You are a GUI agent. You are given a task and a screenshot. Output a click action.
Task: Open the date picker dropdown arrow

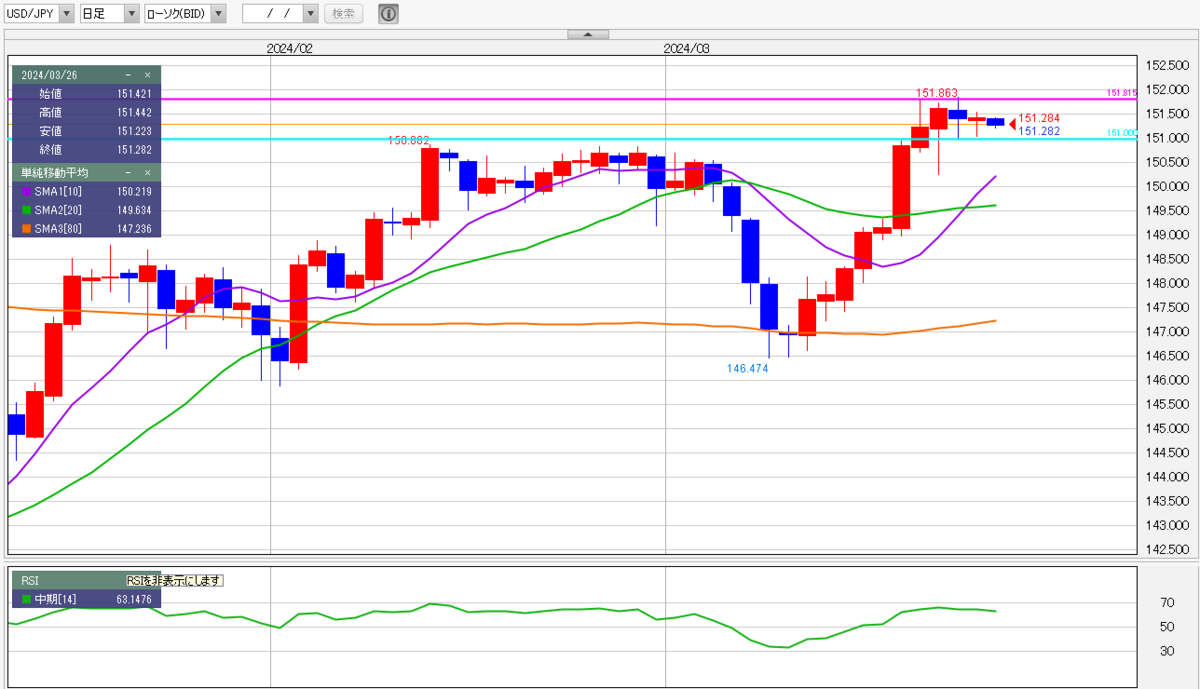[x=311, y=13]
